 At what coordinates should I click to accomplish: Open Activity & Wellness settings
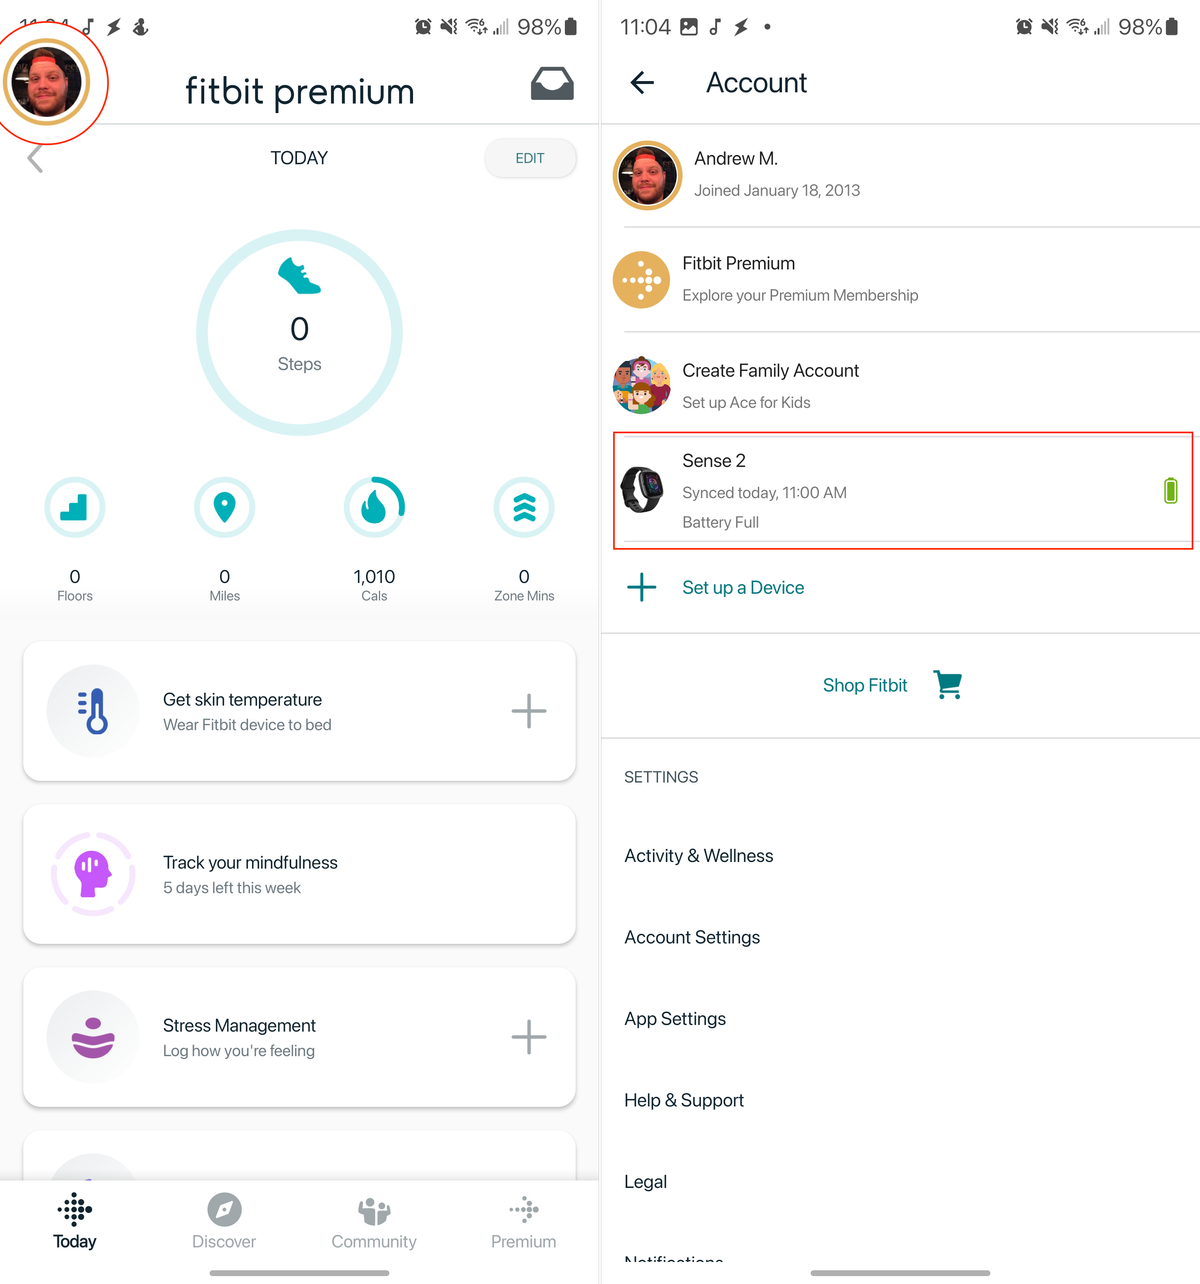(x=699, y=856)
